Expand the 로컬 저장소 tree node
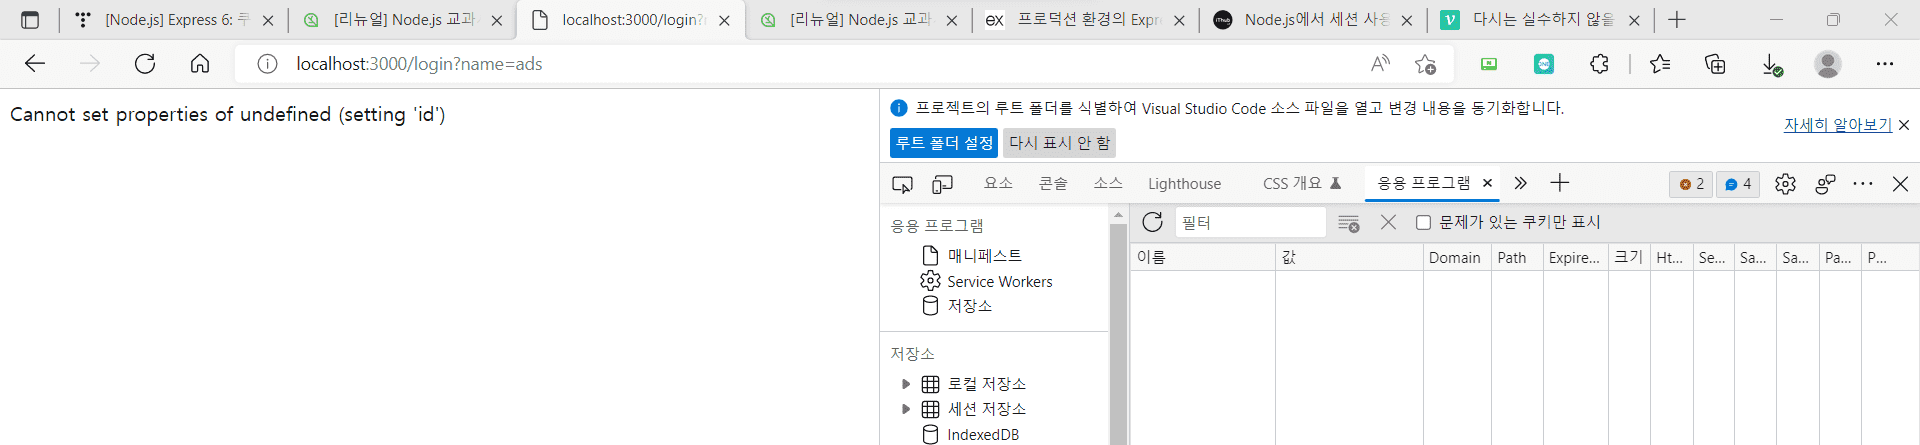Screen dimensions: 1920x445 tap(906, 384)
